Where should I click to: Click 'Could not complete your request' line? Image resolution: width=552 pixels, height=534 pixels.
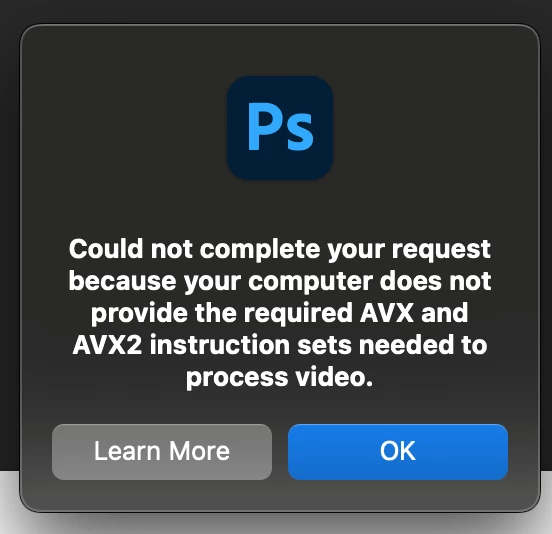pyautogui.click(x=280, y=249)
